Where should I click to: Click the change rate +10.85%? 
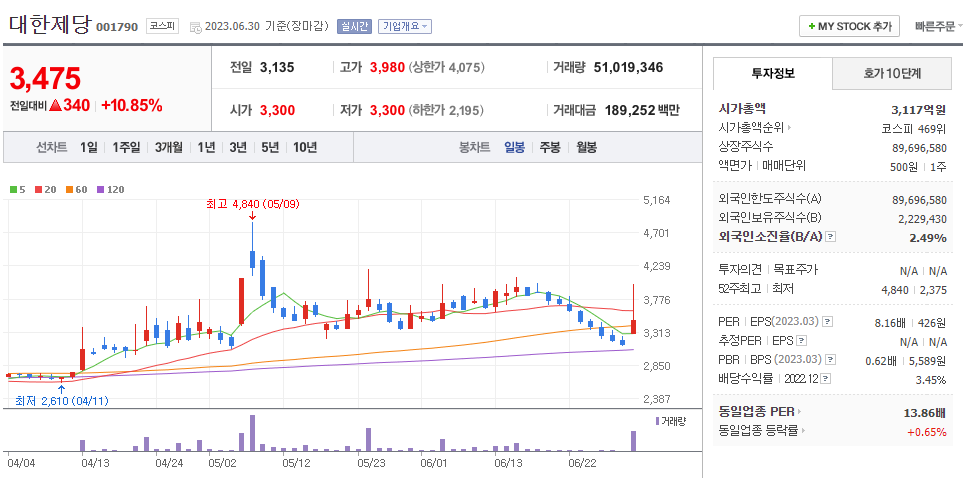coord(131,105)
